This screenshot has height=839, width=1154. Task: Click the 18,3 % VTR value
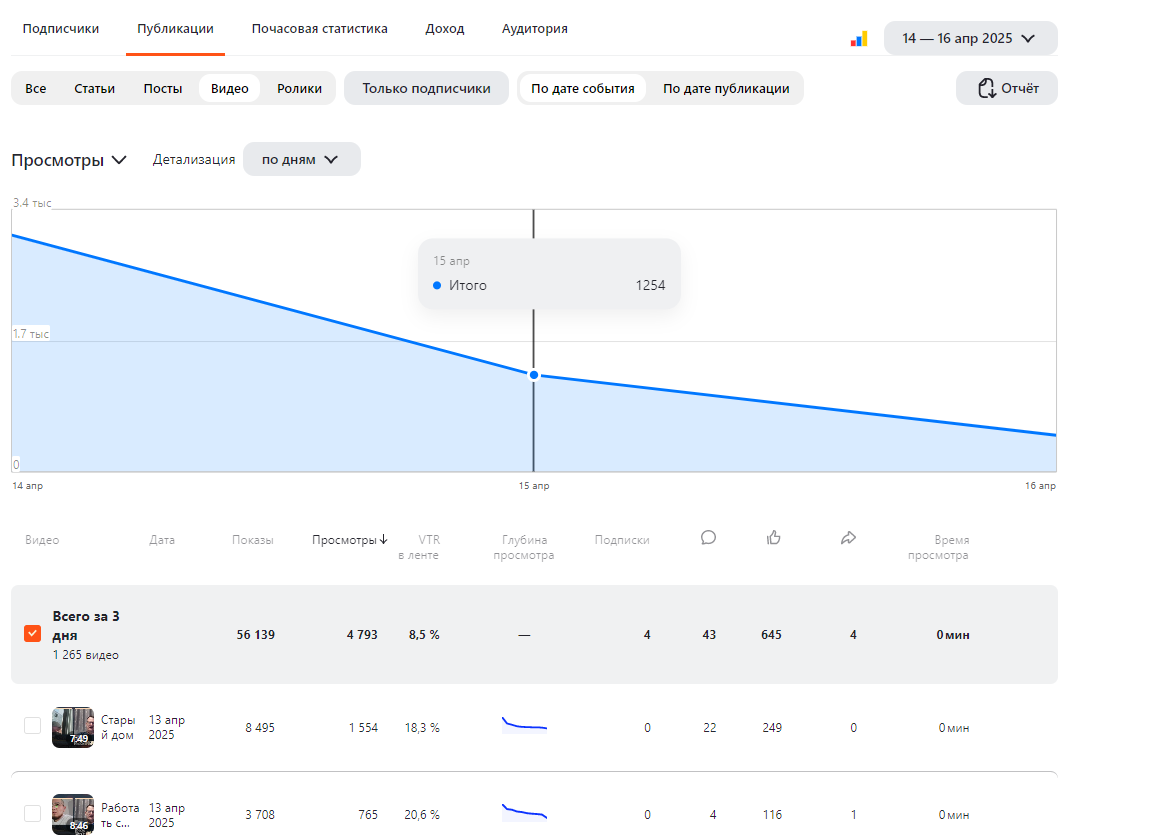click(x=422, y=727)
